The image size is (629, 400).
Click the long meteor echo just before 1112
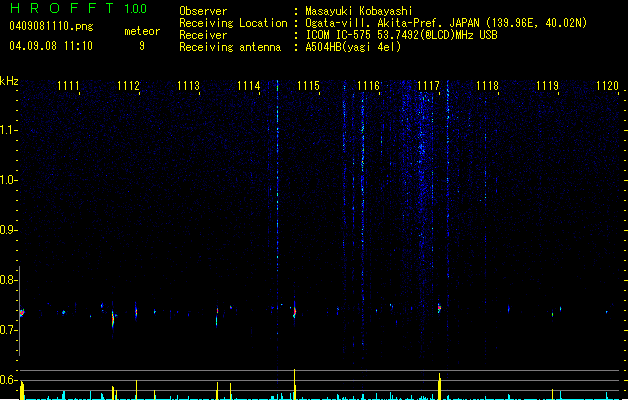tap(113, 320)
